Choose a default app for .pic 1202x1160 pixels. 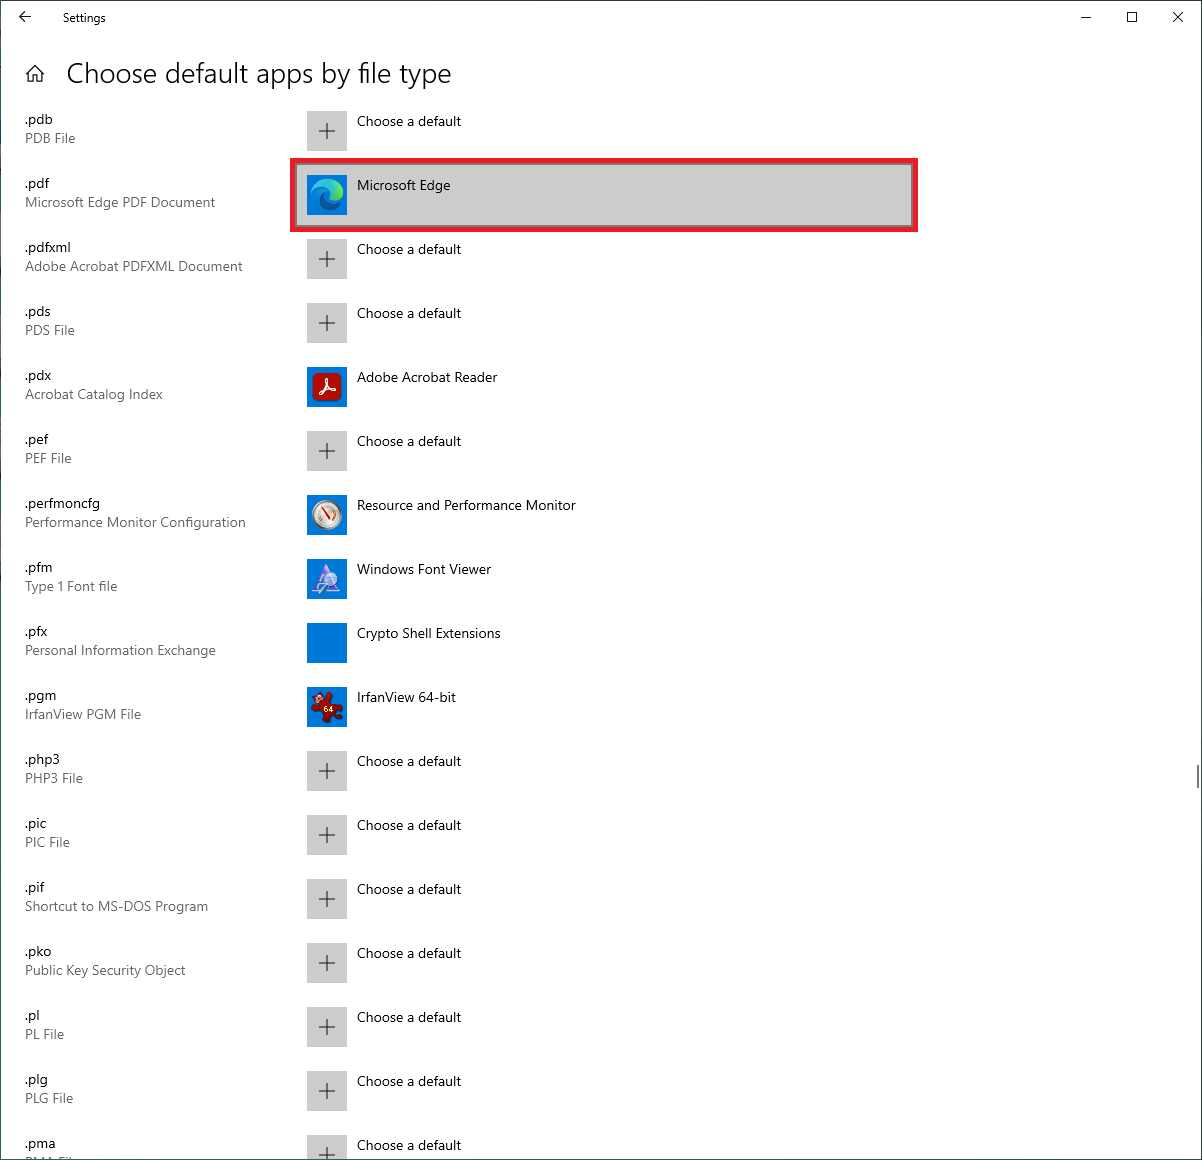[x=327, y=835]
